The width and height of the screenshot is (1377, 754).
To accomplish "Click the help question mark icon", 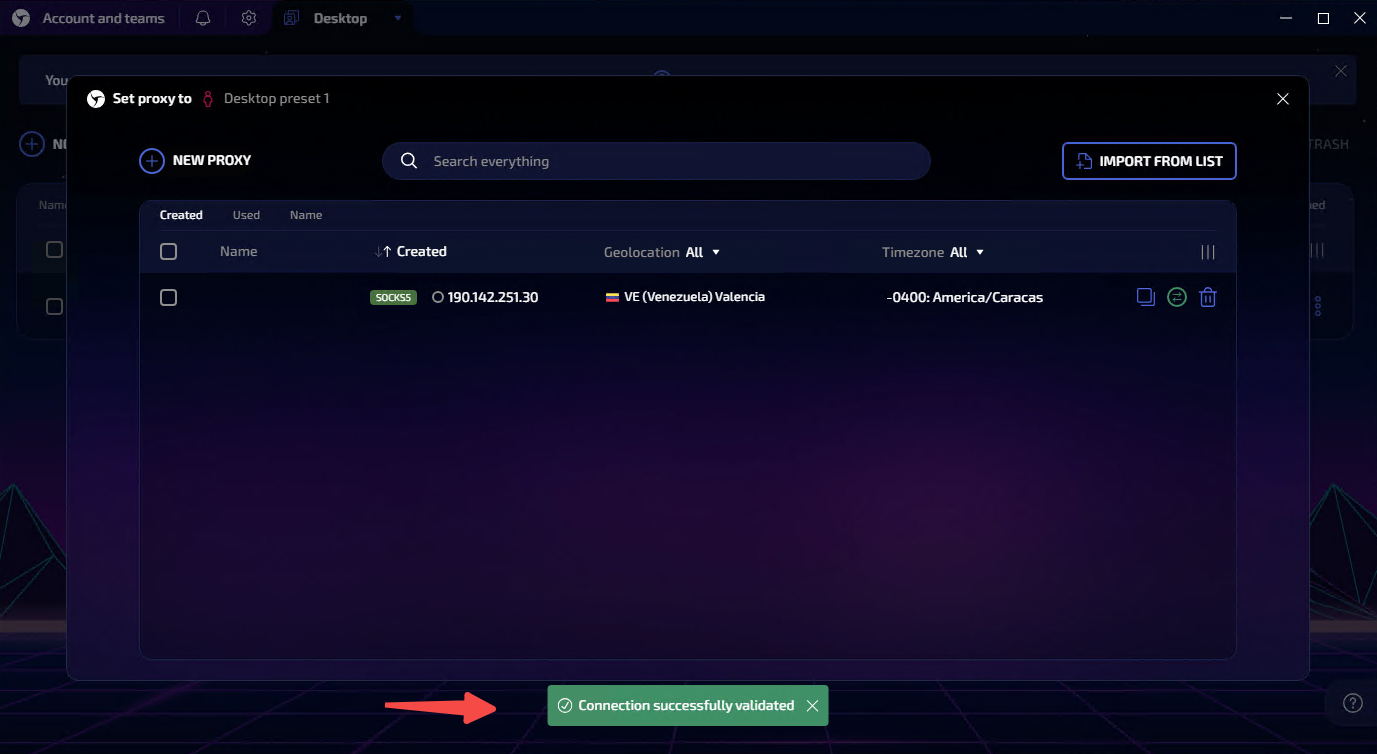I will (1352, 703).
